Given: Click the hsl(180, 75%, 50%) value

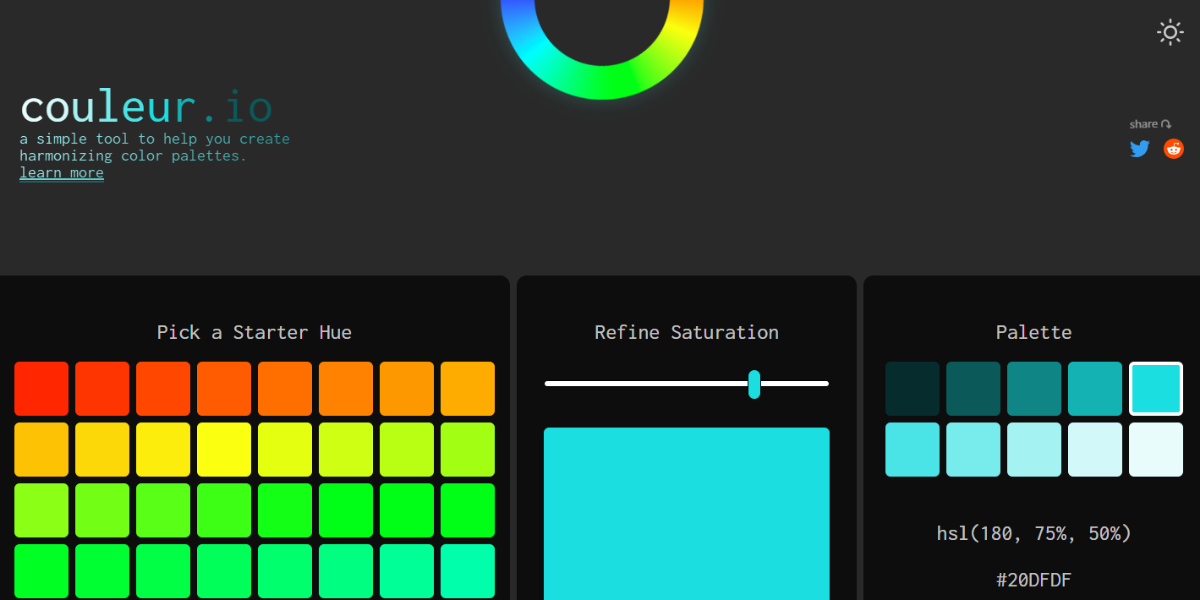Looking at the screenshot, I should (1034, 533).
